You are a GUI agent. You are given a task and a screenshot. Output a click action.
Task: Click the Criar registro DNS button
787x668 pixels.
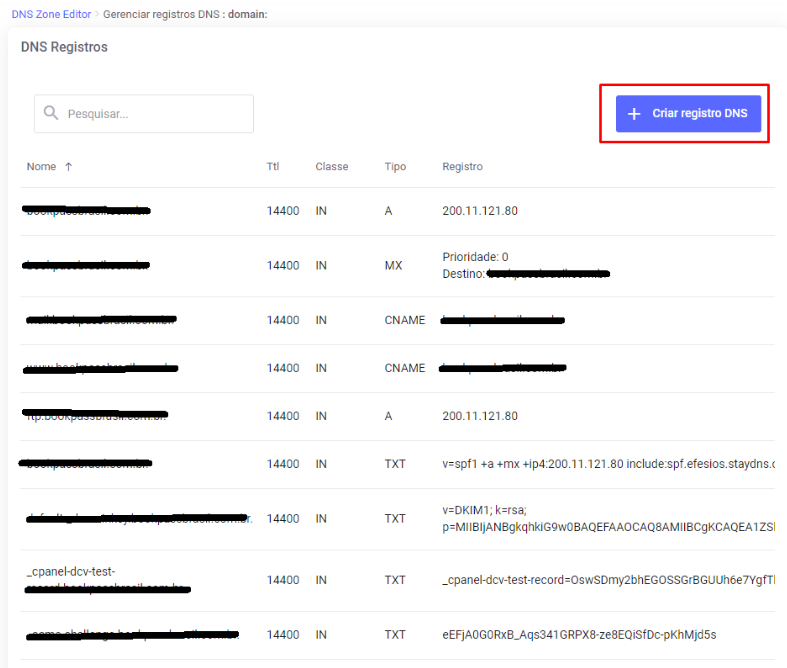click(x=688, y=113)
